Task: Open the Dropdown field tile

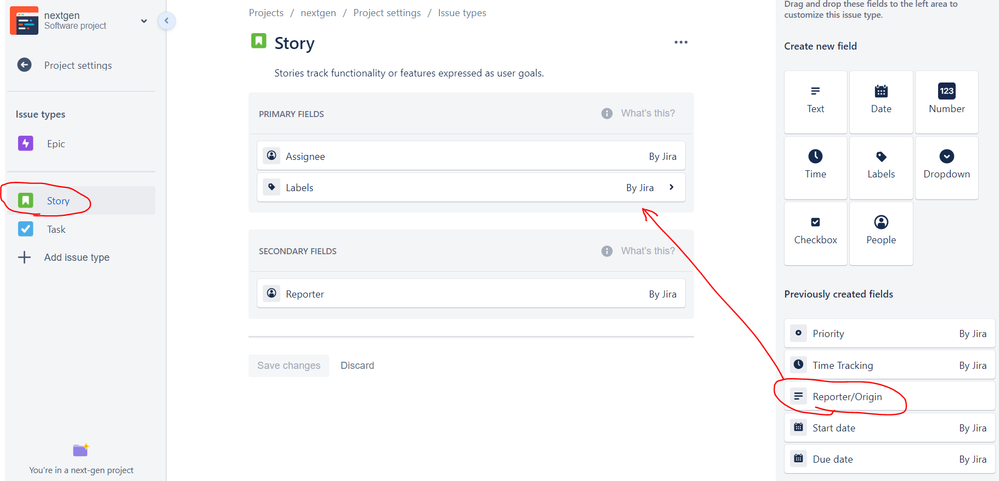Action: (x=947, y=168)
